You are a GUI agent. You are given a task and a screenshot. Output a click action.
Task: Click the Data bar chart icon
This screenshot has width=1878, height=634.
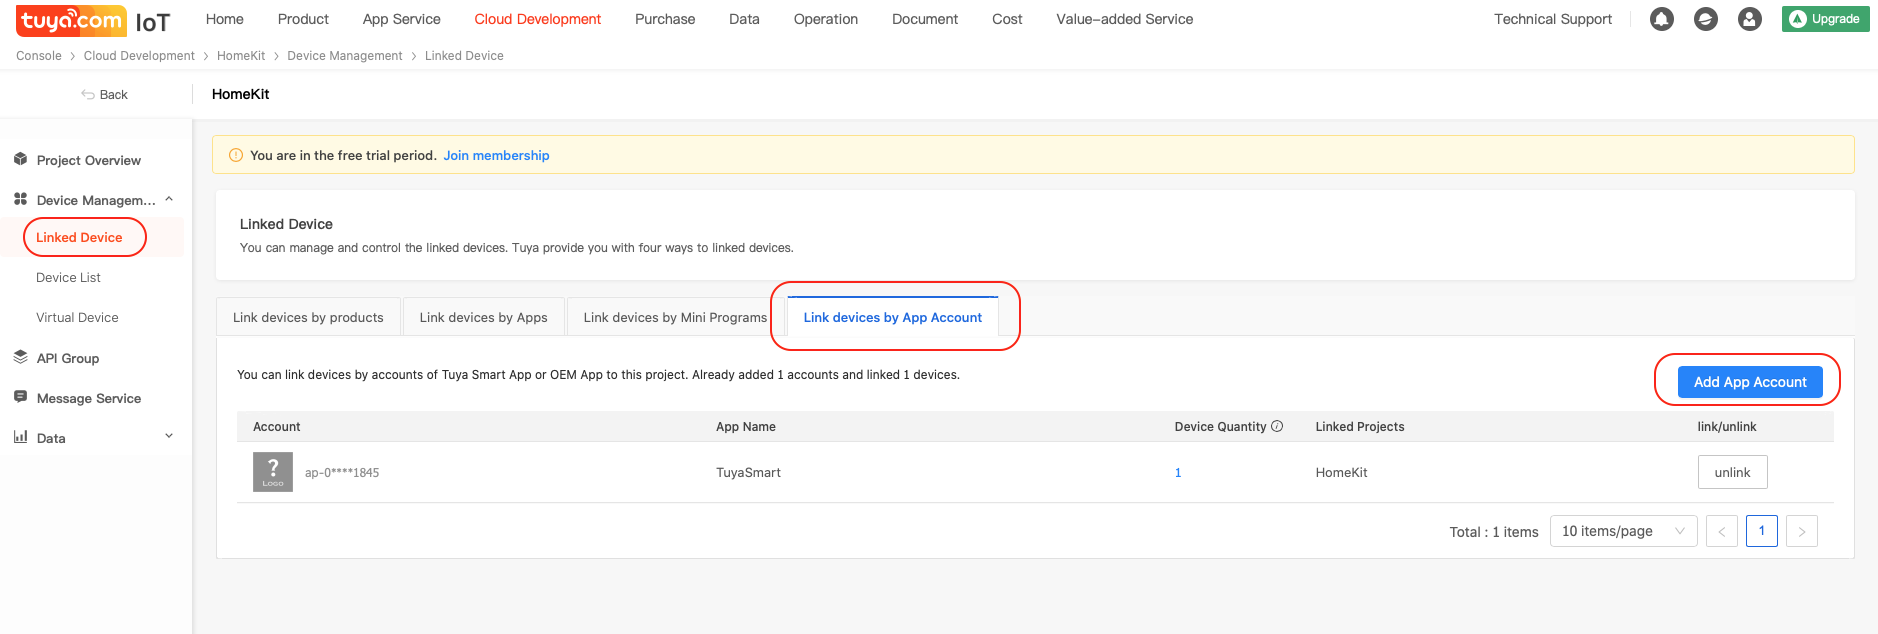tap(20, 437)
